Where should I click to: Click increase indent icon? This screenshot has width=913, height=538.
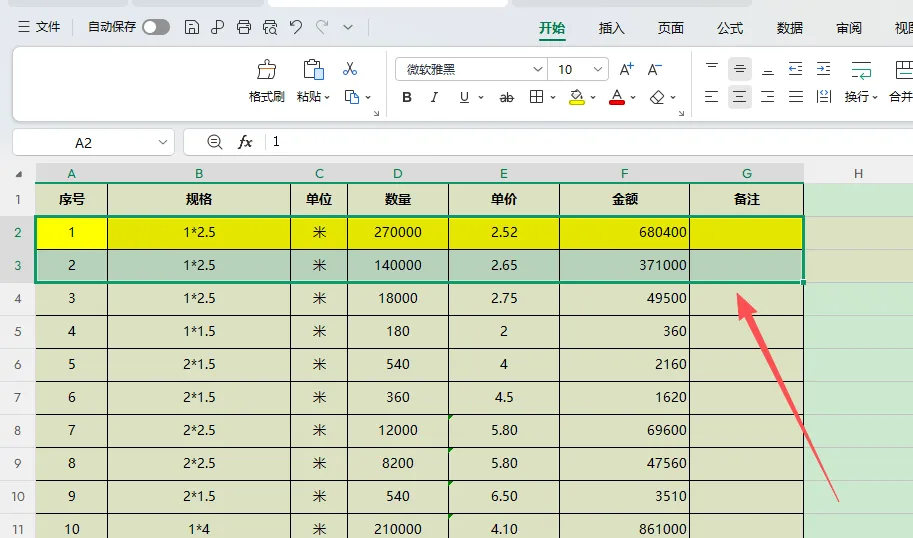point(823,69)
